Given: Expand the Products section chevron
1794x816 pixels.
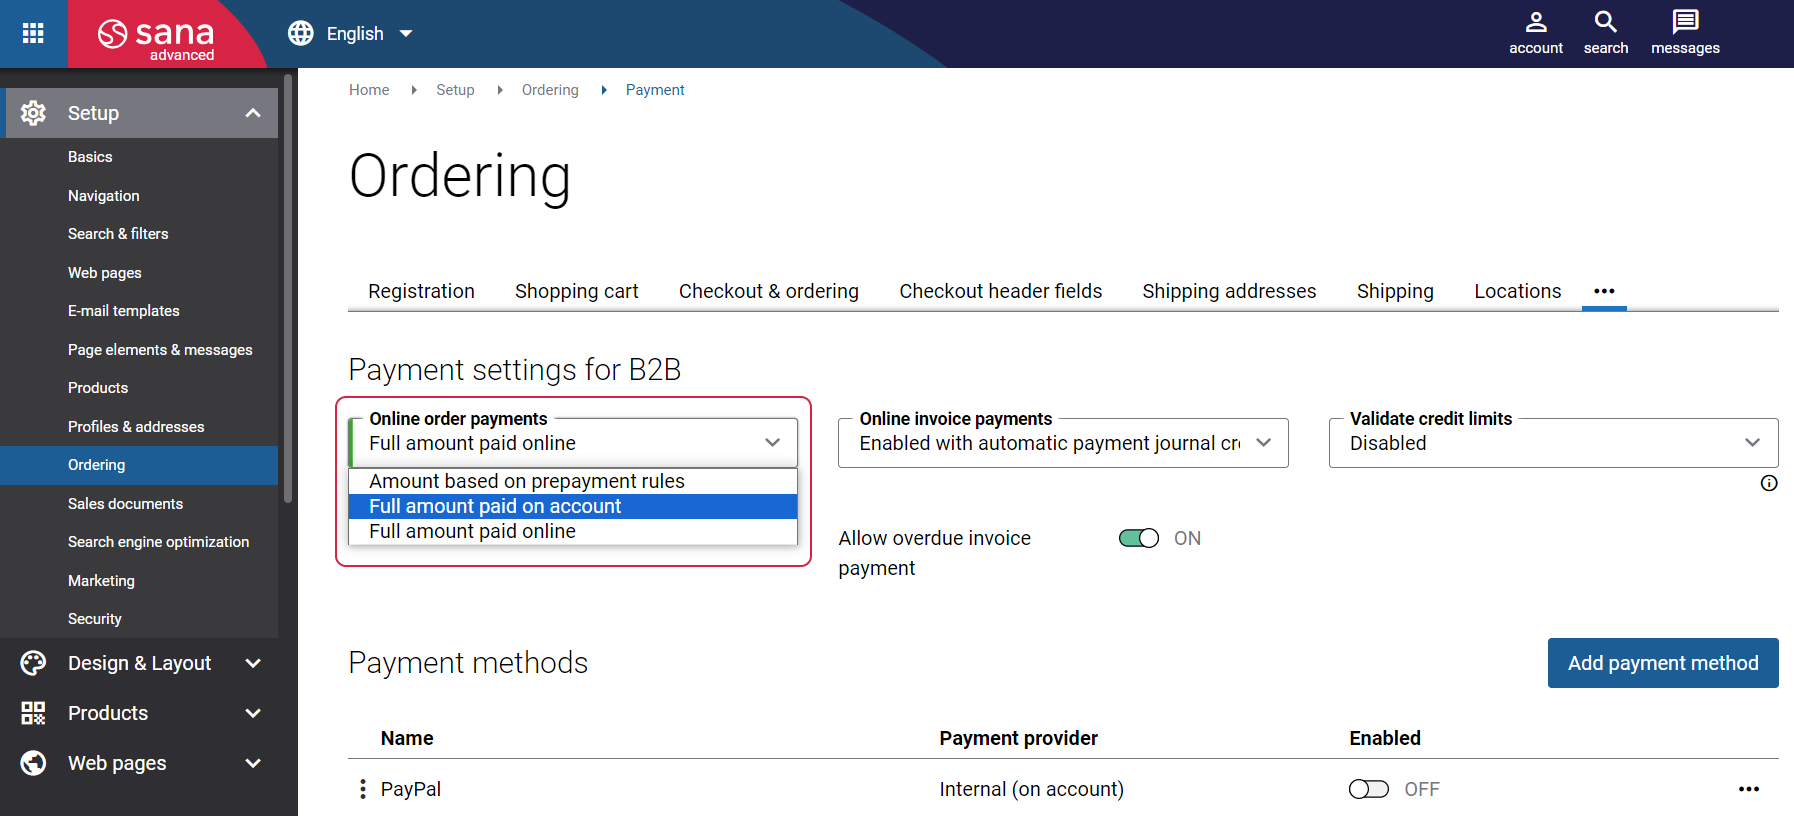Looking at the screenshot, I should 253,713.
